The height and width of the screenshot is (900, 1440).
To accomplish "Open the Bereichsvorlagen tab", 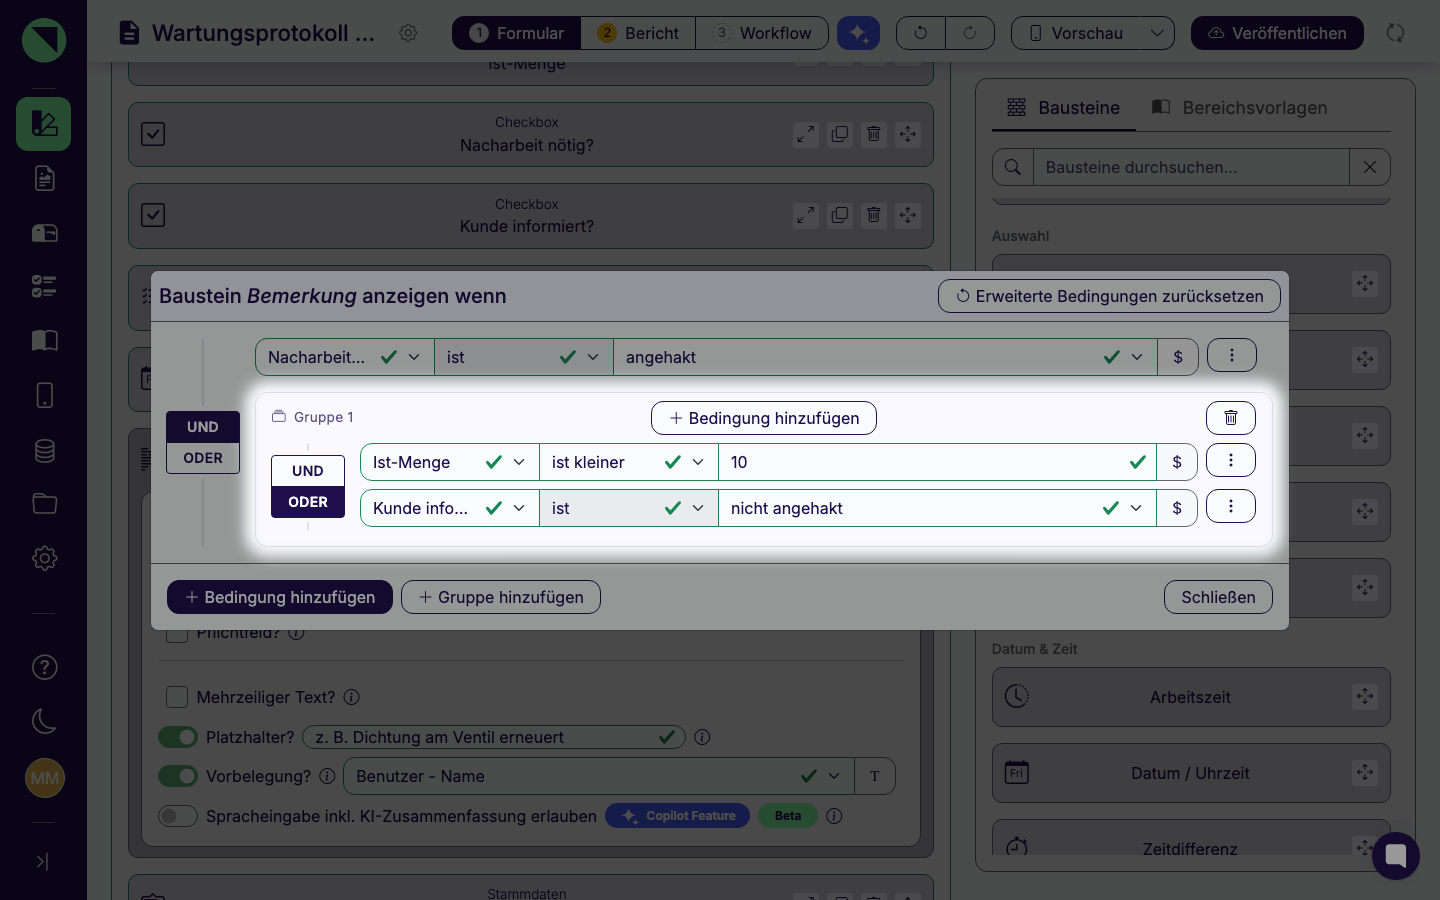I will (x=1240, y=107).
